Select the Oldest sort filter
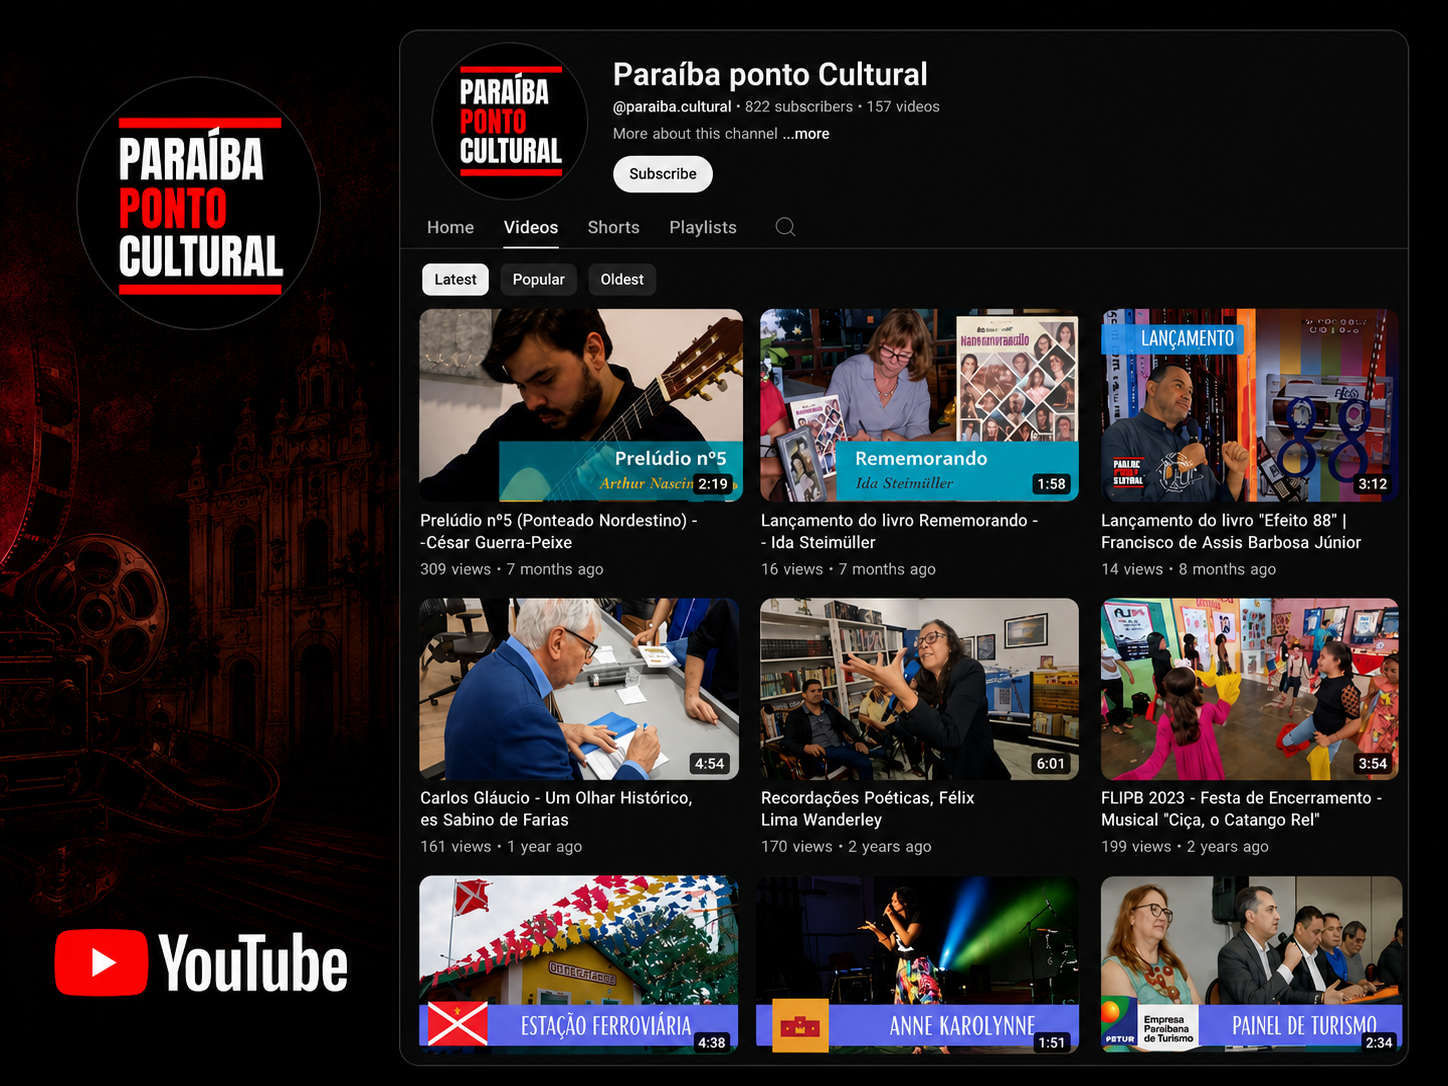1448x1086 pixels. coord(622,279)
